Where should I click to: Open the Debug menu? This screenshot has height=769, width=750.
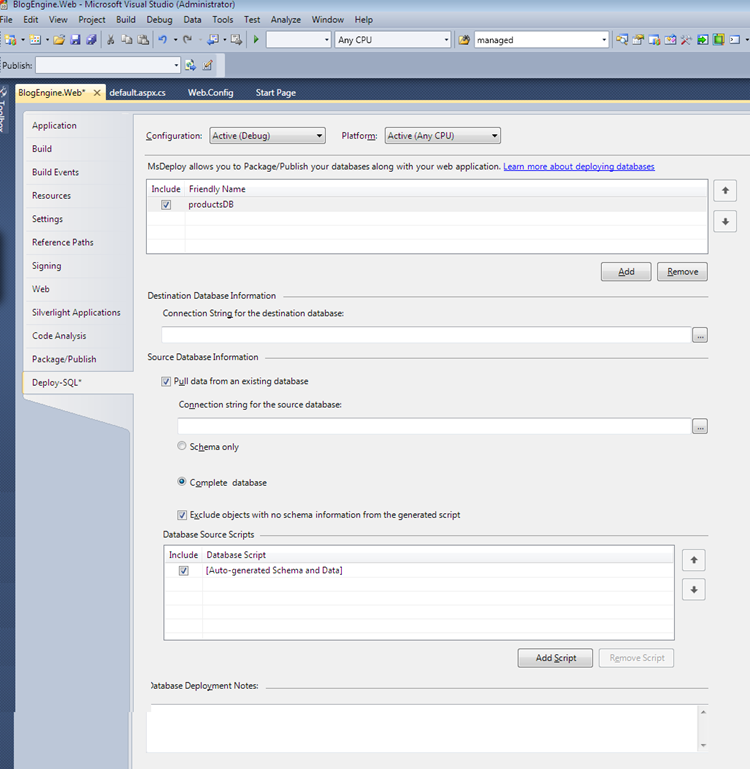pyautogui.click(x=159, y=20)
